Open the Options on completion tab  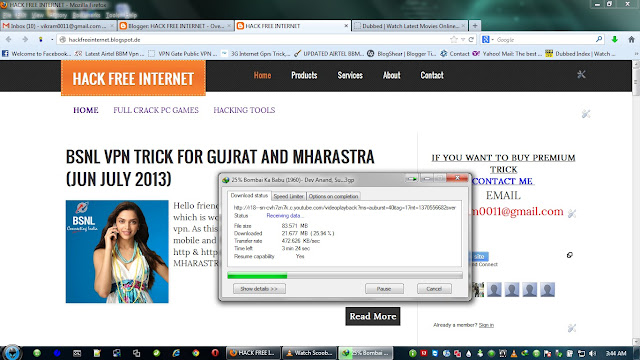333,196
